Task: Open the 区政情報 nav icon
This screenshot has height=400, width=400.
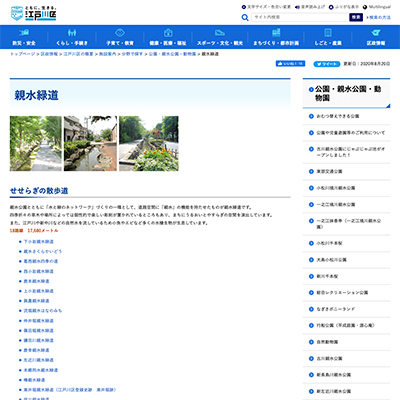Action: [376, 33]
